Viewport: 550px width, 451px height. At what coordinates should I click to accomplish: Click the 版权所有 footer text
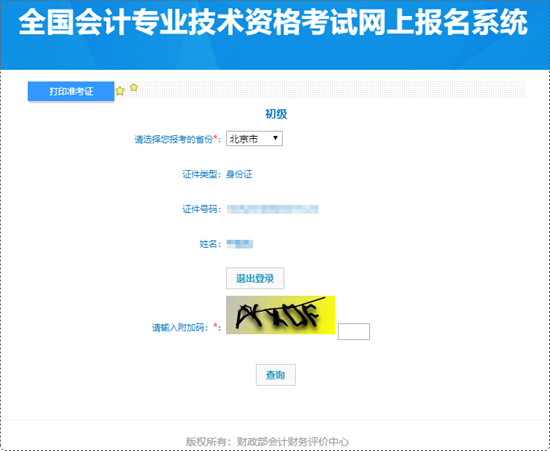pyautogui.click(x=267, y=442)
